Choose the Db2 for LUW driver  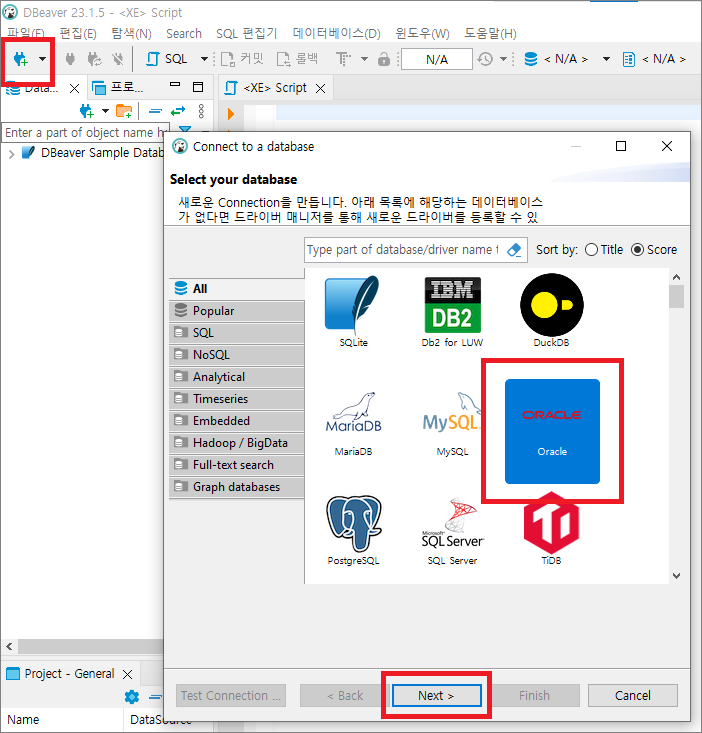pos(452,310)
